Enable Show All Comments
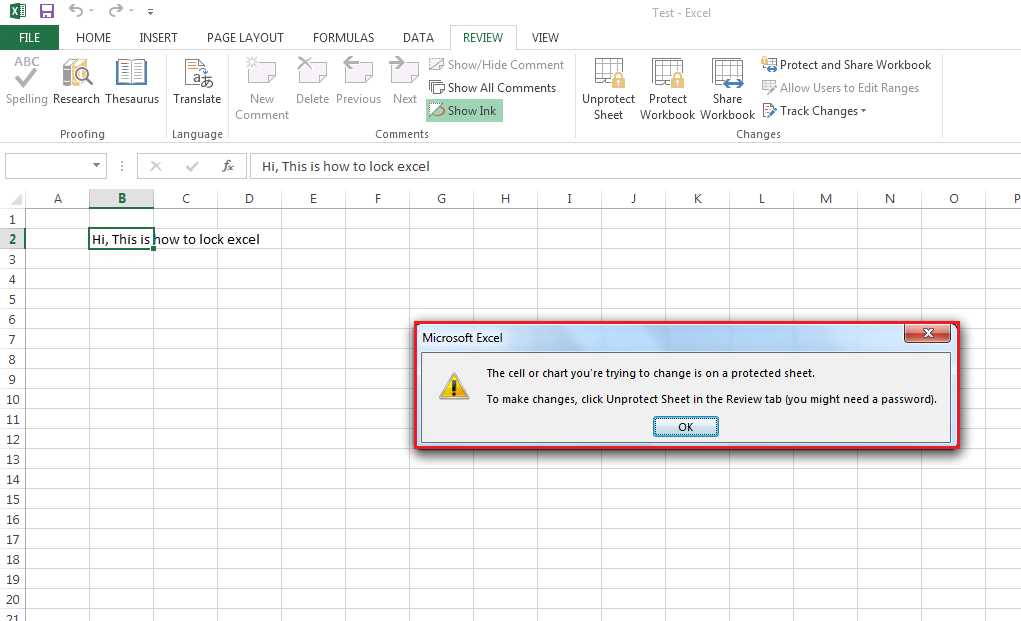 tap(495, 87)
